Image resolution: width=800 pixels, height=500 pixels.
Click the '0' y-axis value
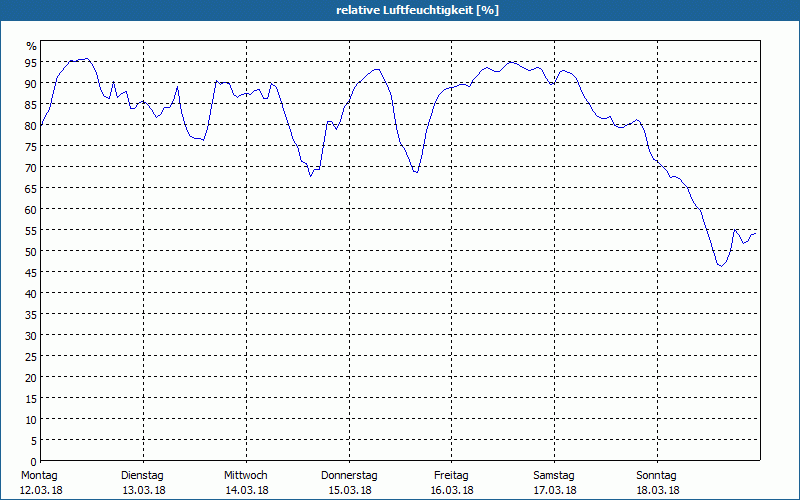coord(34,462)
